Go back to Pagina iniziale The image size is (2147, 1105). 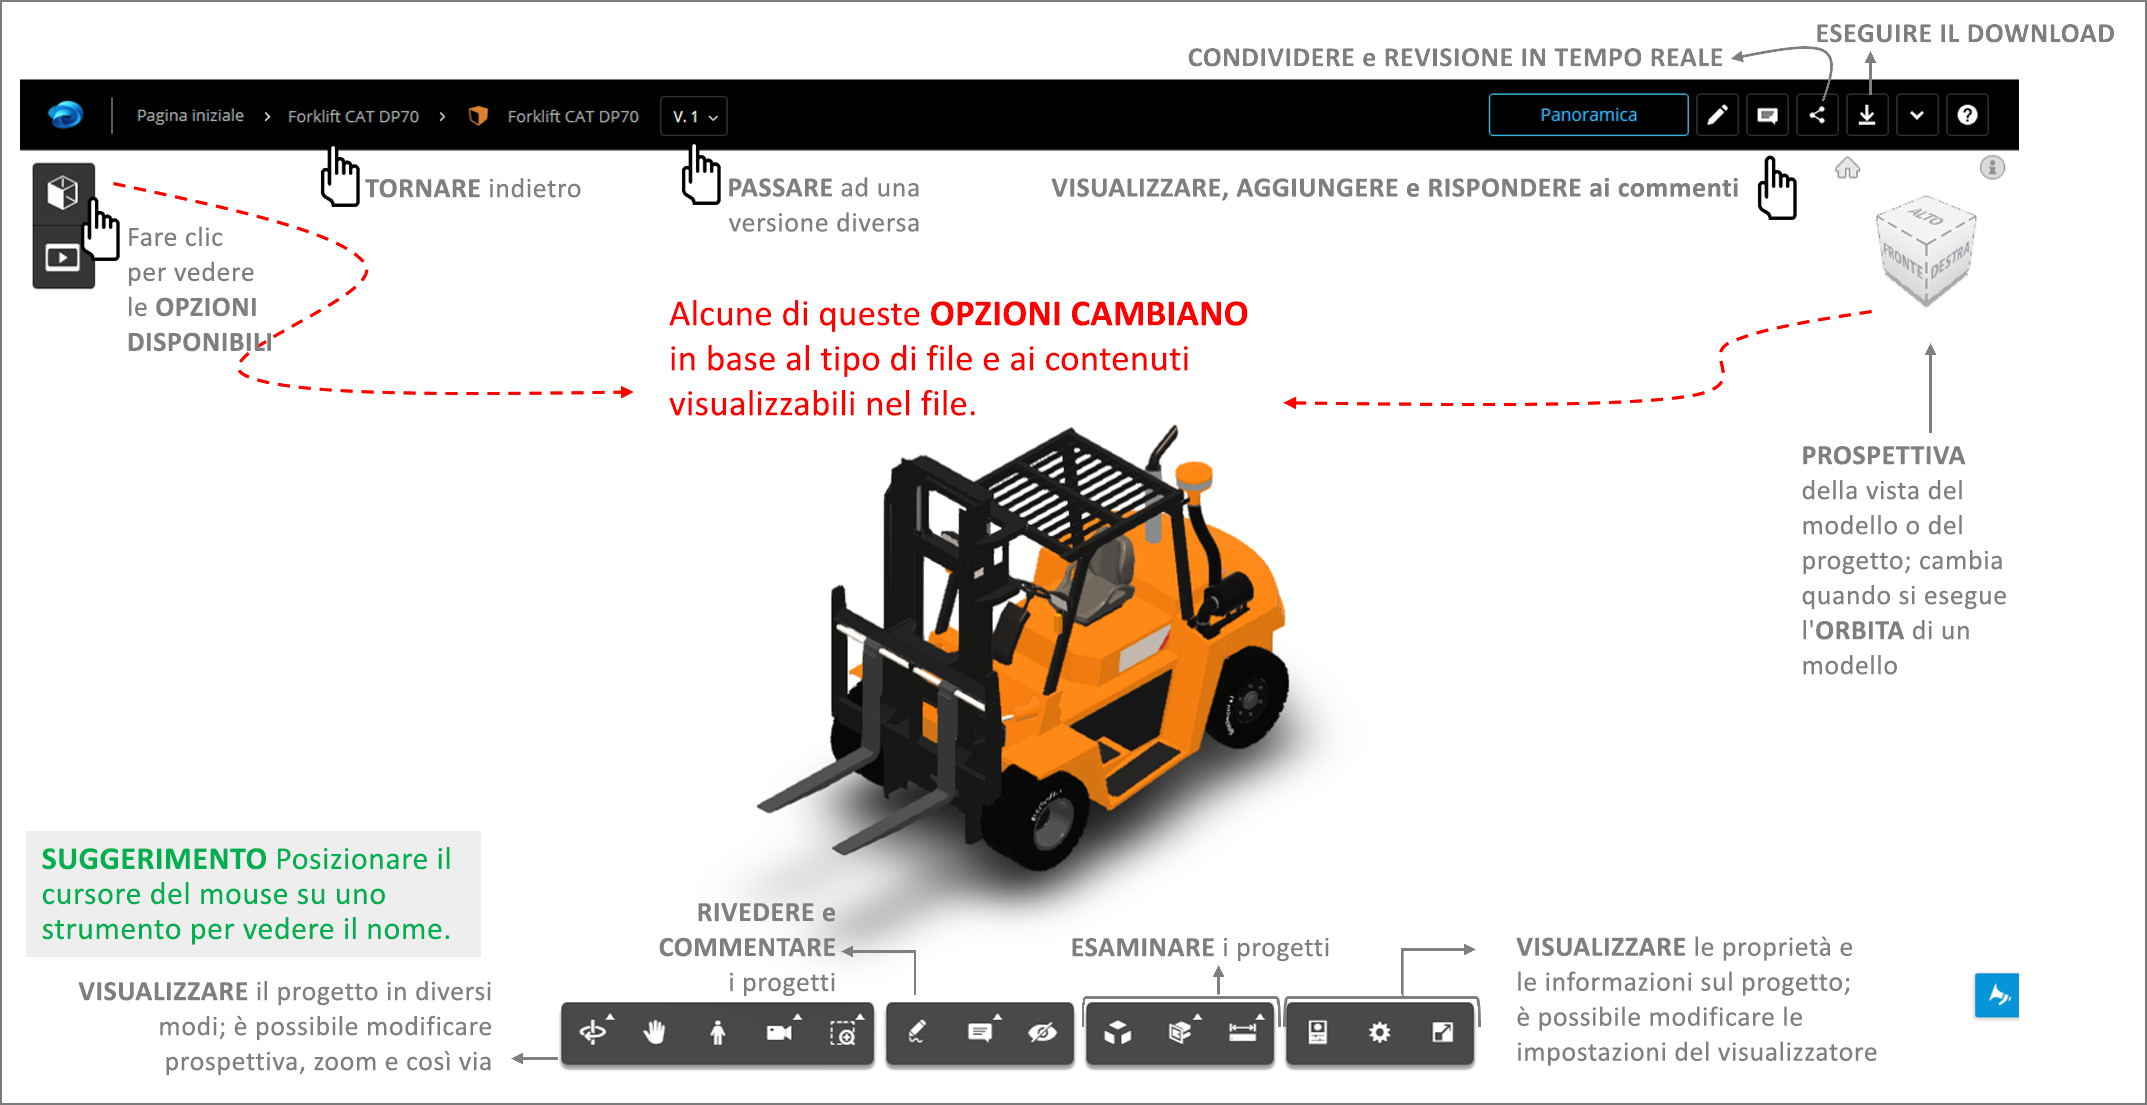click(190, 116)
